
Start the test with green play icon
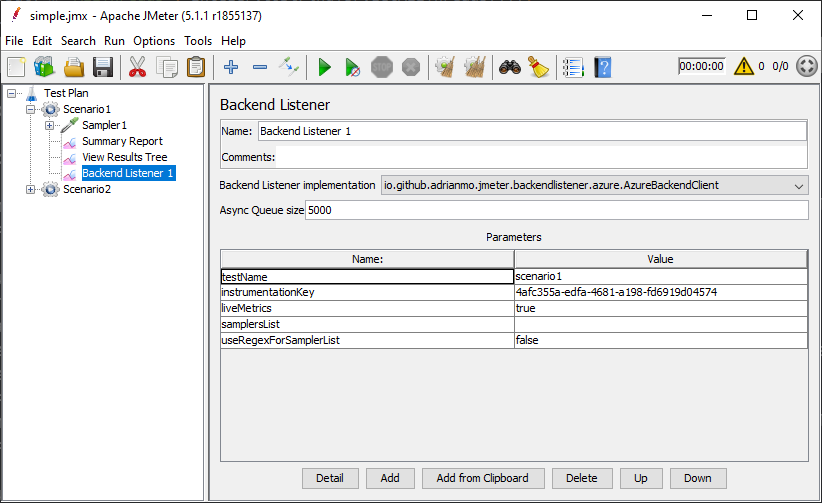(x=325, y=67)
